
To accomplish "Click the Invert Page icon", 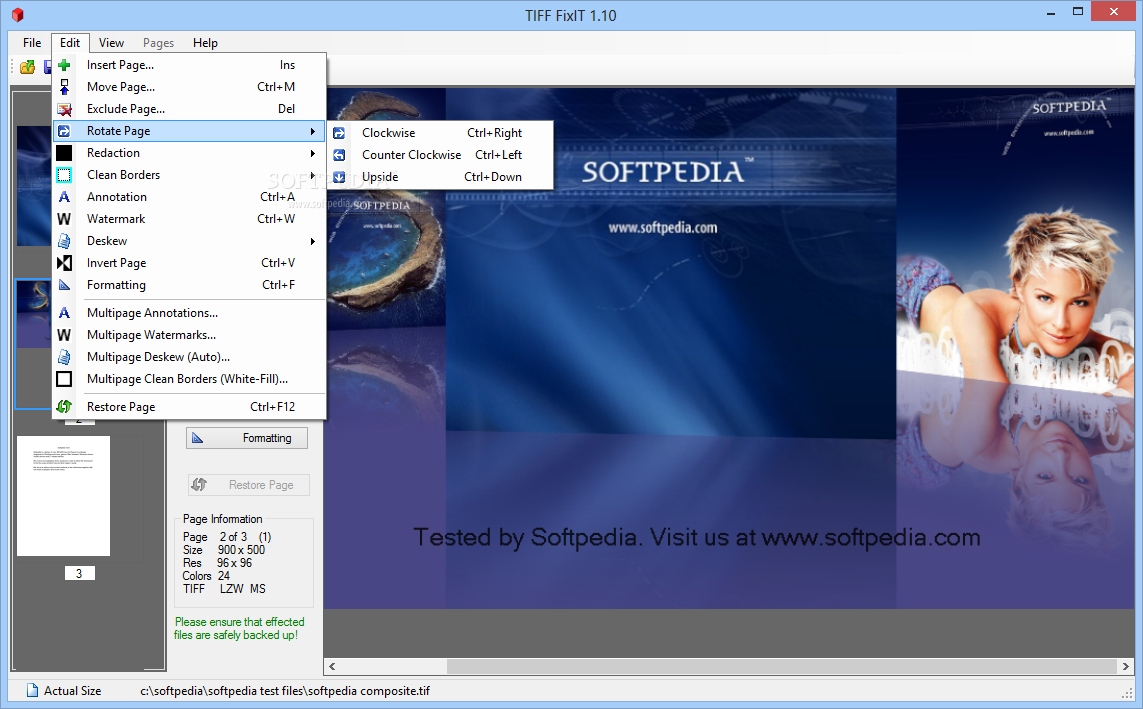I will [64, 263].
